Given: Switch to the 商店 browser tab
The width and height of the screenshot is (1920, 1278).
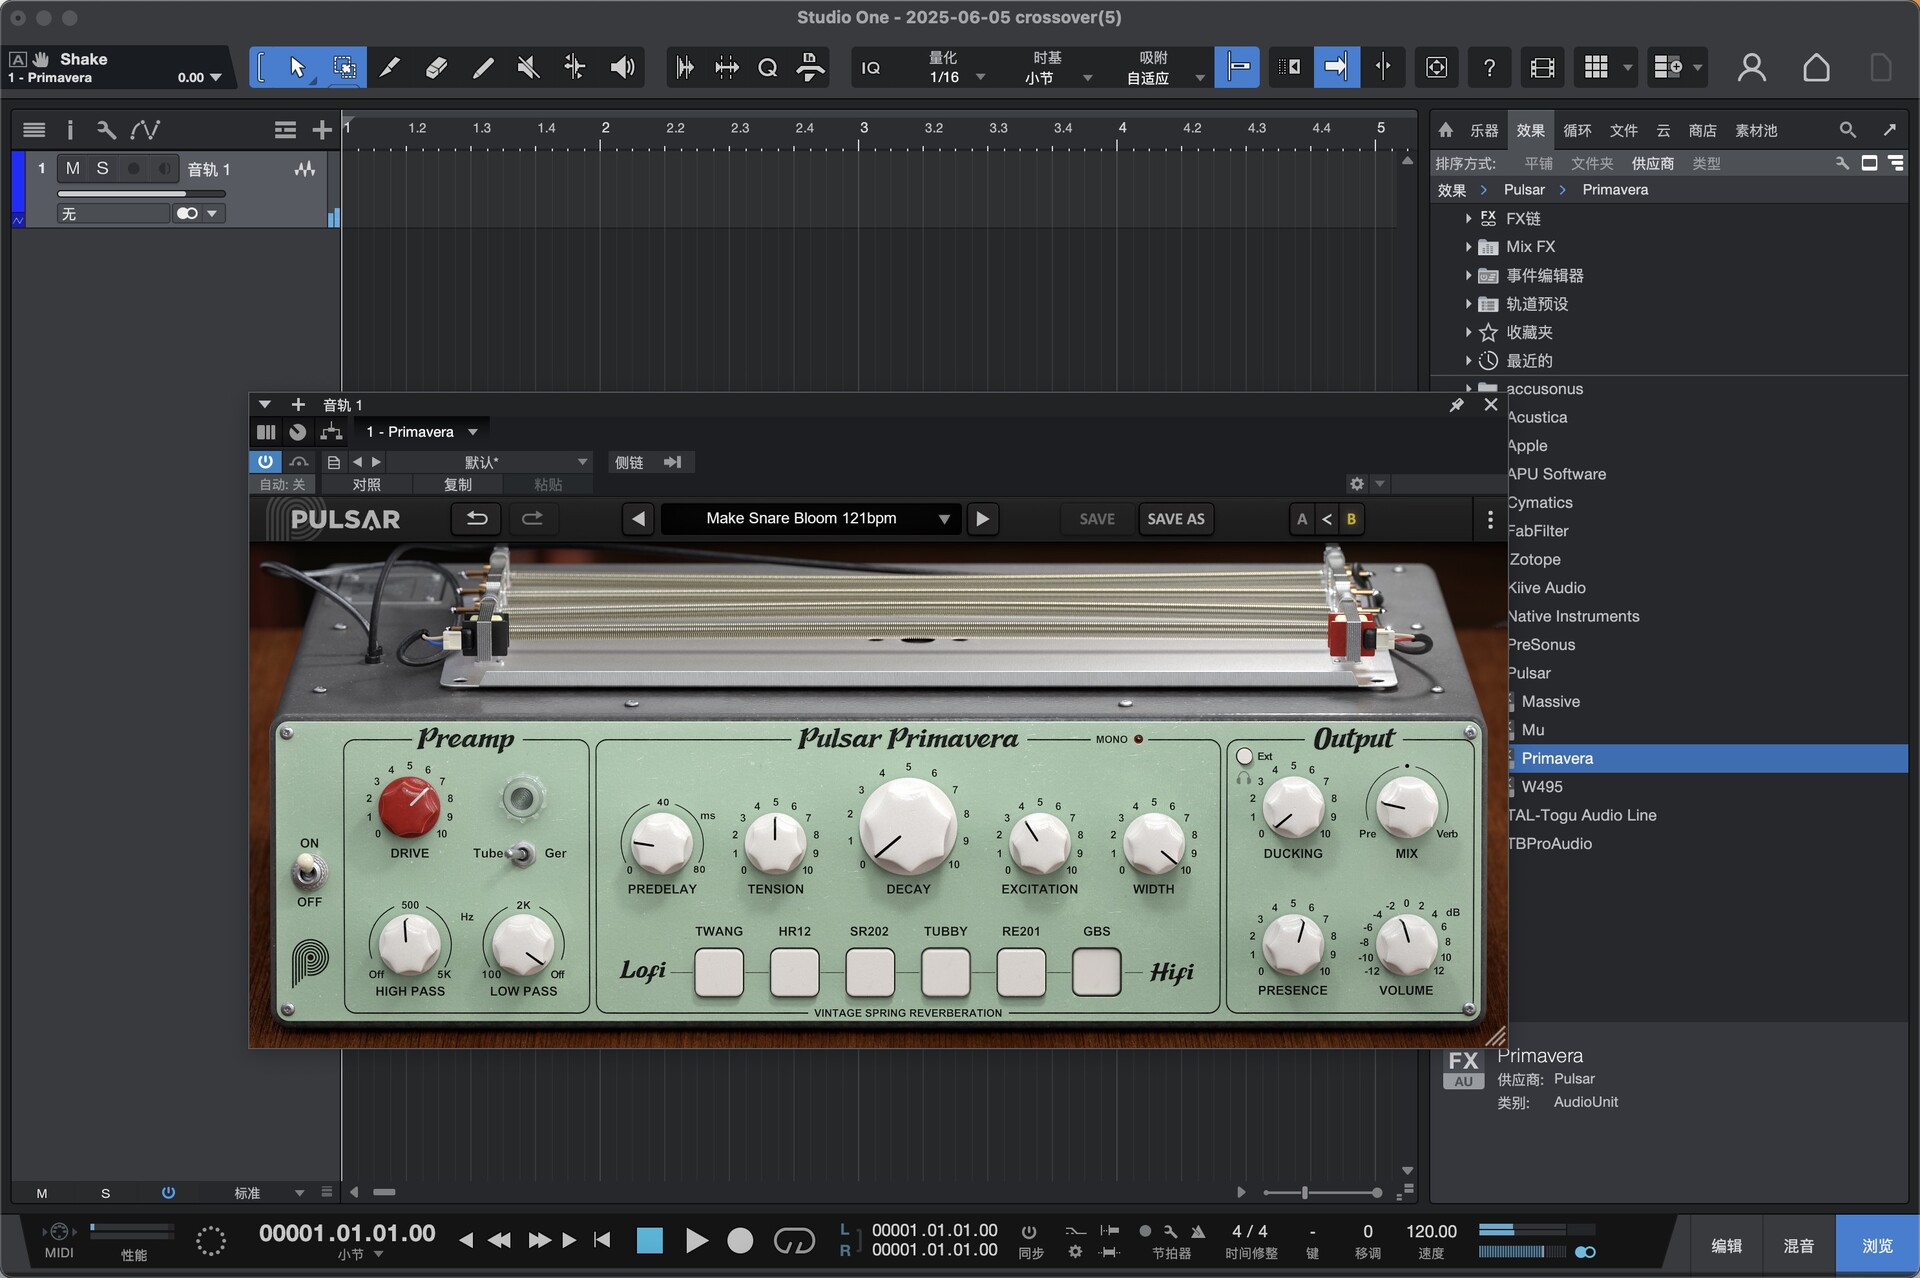Looking at the screenshot, I should 1702,130.
